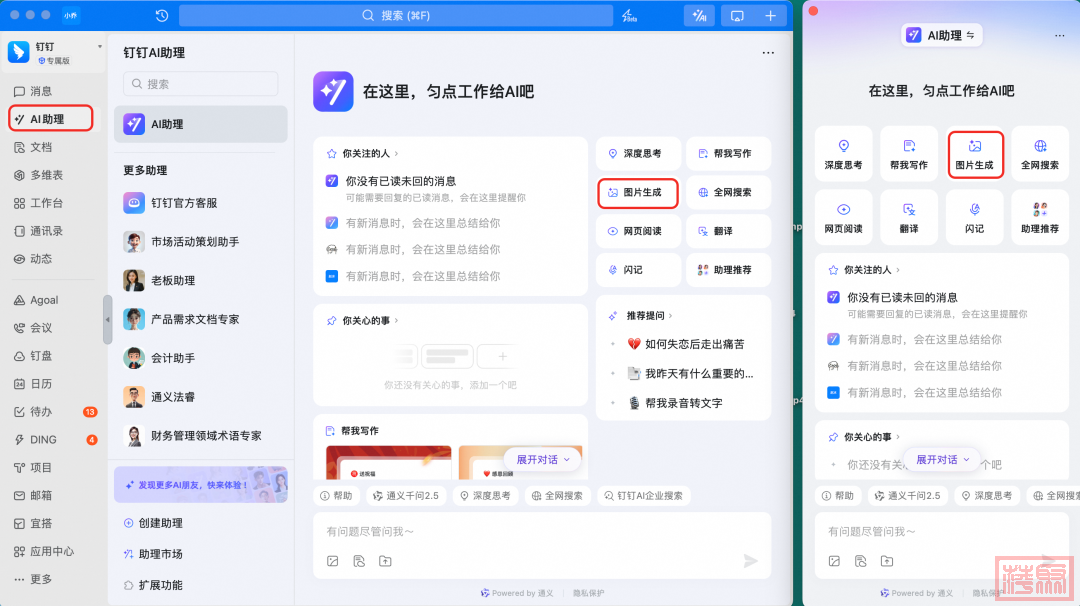Screen dimensions: 1080x606
Task: Click the top 搜索 (⌘F) bar
Action: coord(396,15)
